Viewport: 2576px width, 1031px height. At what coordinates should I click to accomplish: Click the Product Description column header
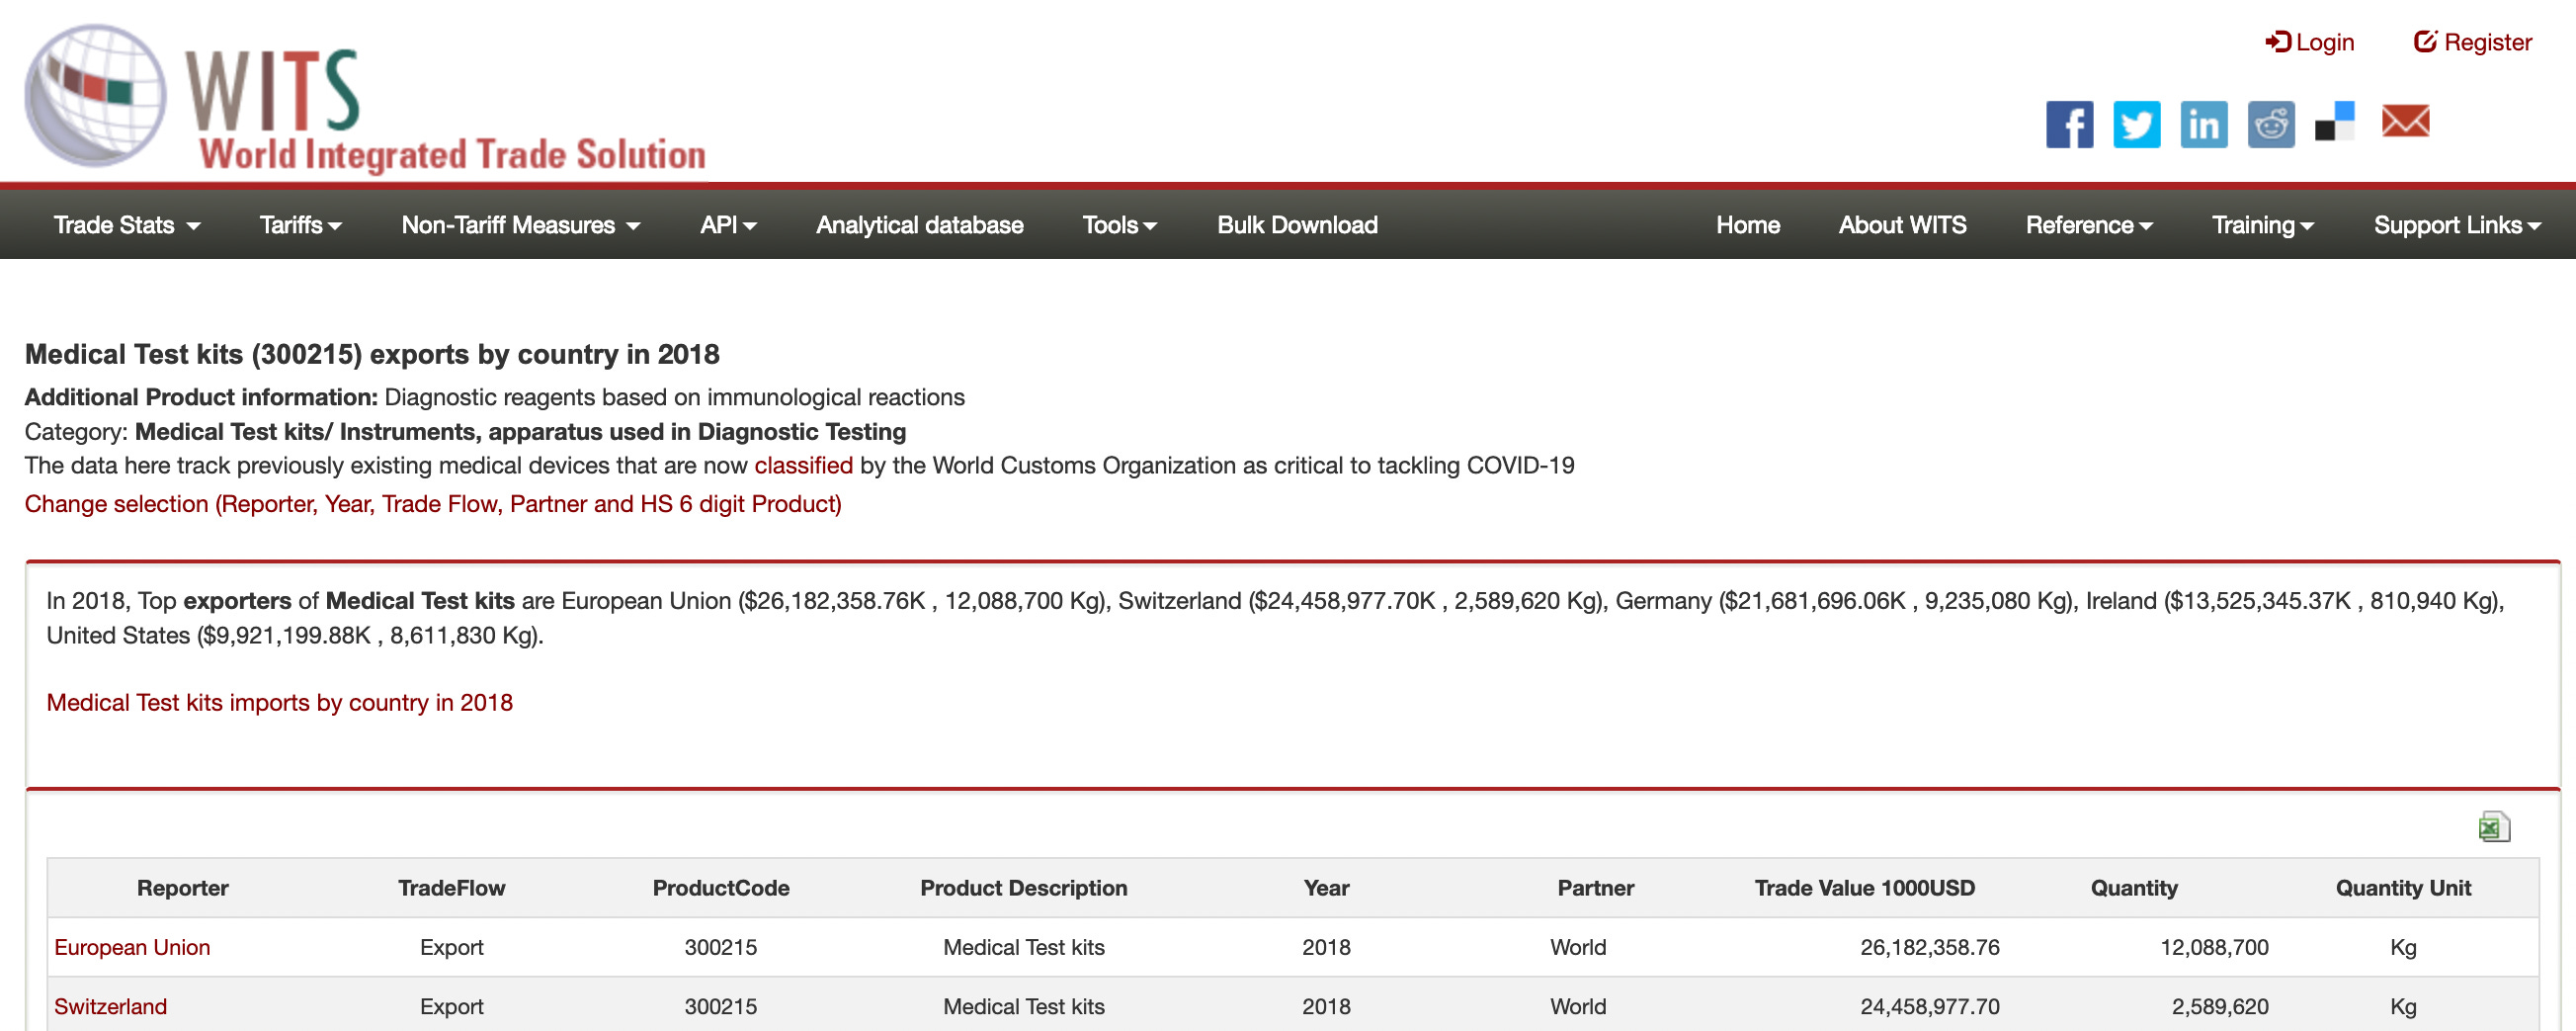[1024, 888]
